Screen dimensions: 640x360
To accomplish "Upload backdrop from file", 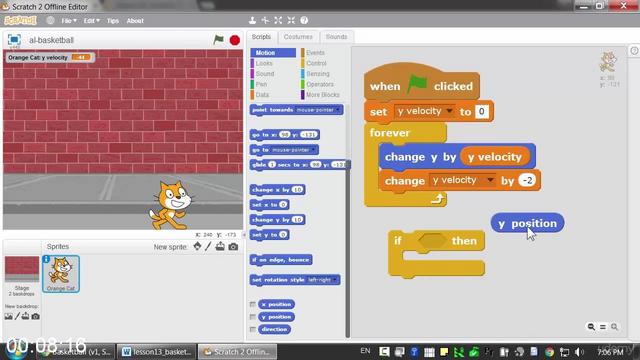I will coord(25,316).
